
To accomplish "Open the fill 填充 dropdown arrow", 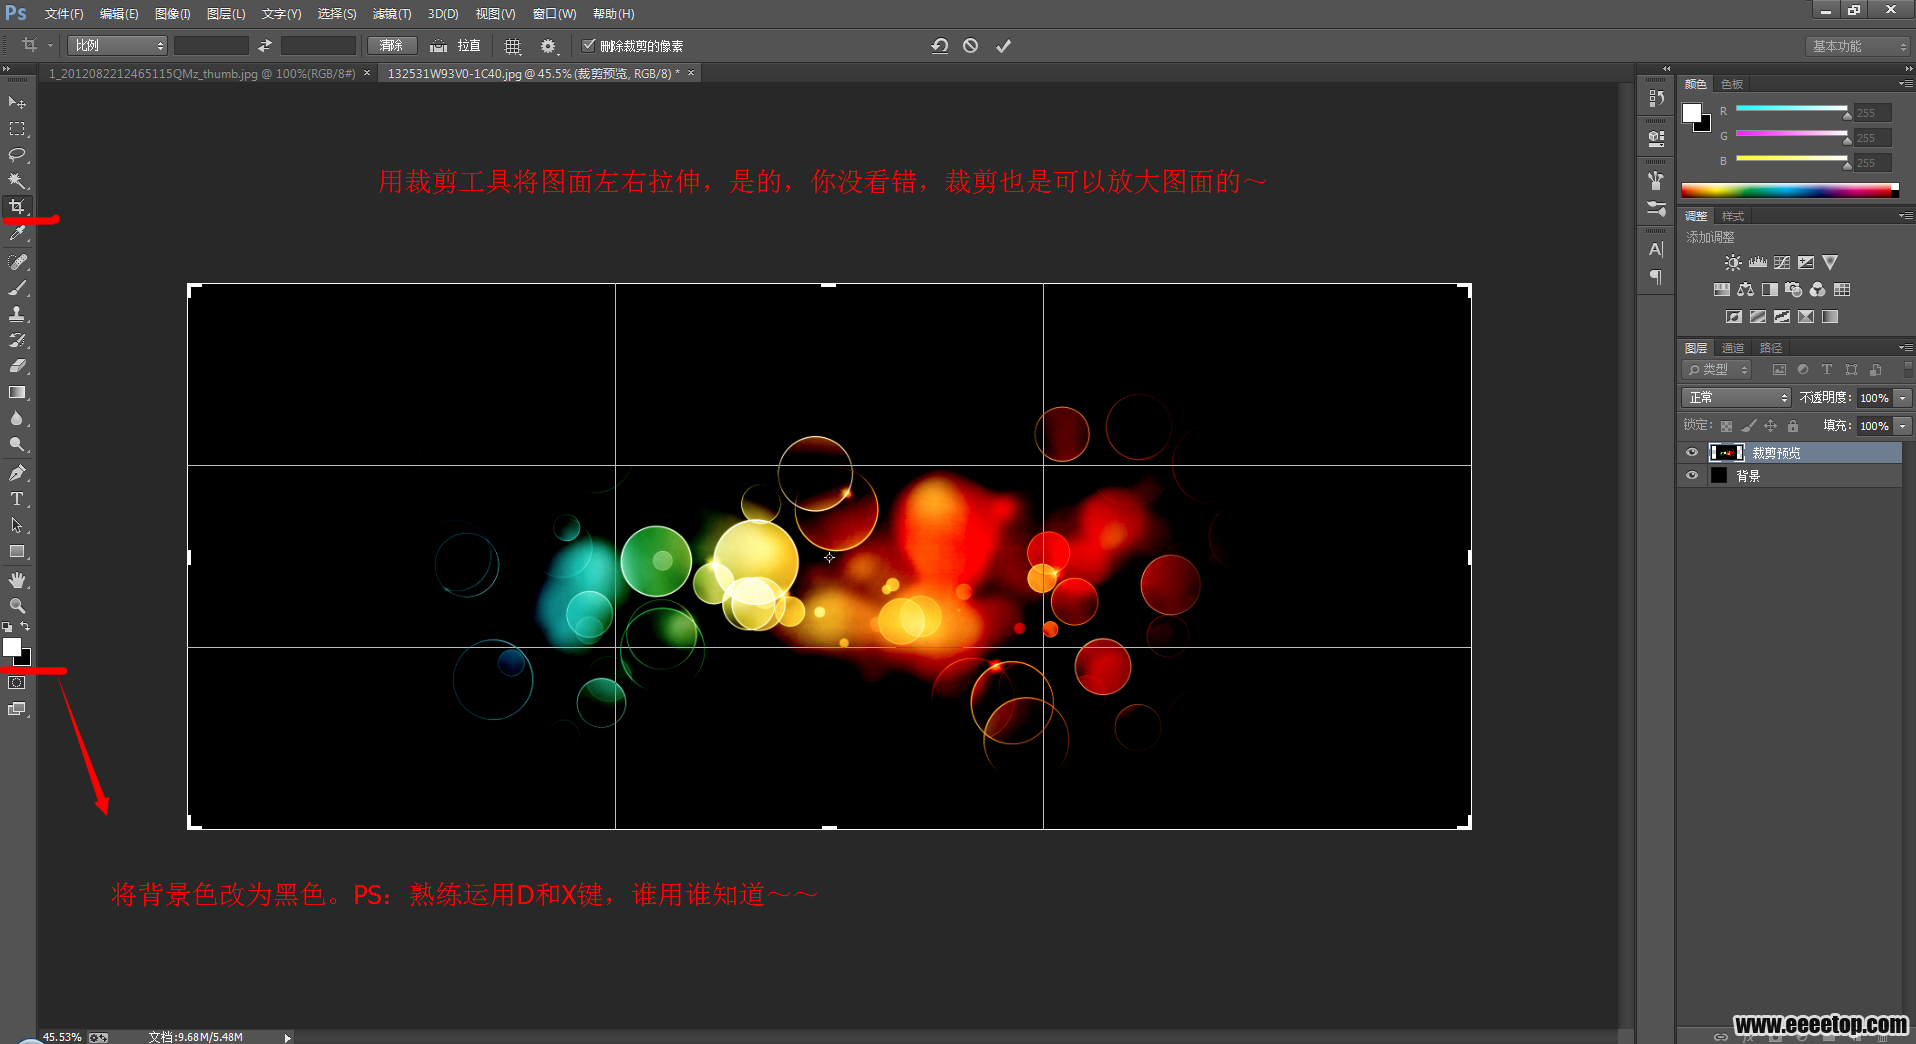I will tap(1903, 426).
